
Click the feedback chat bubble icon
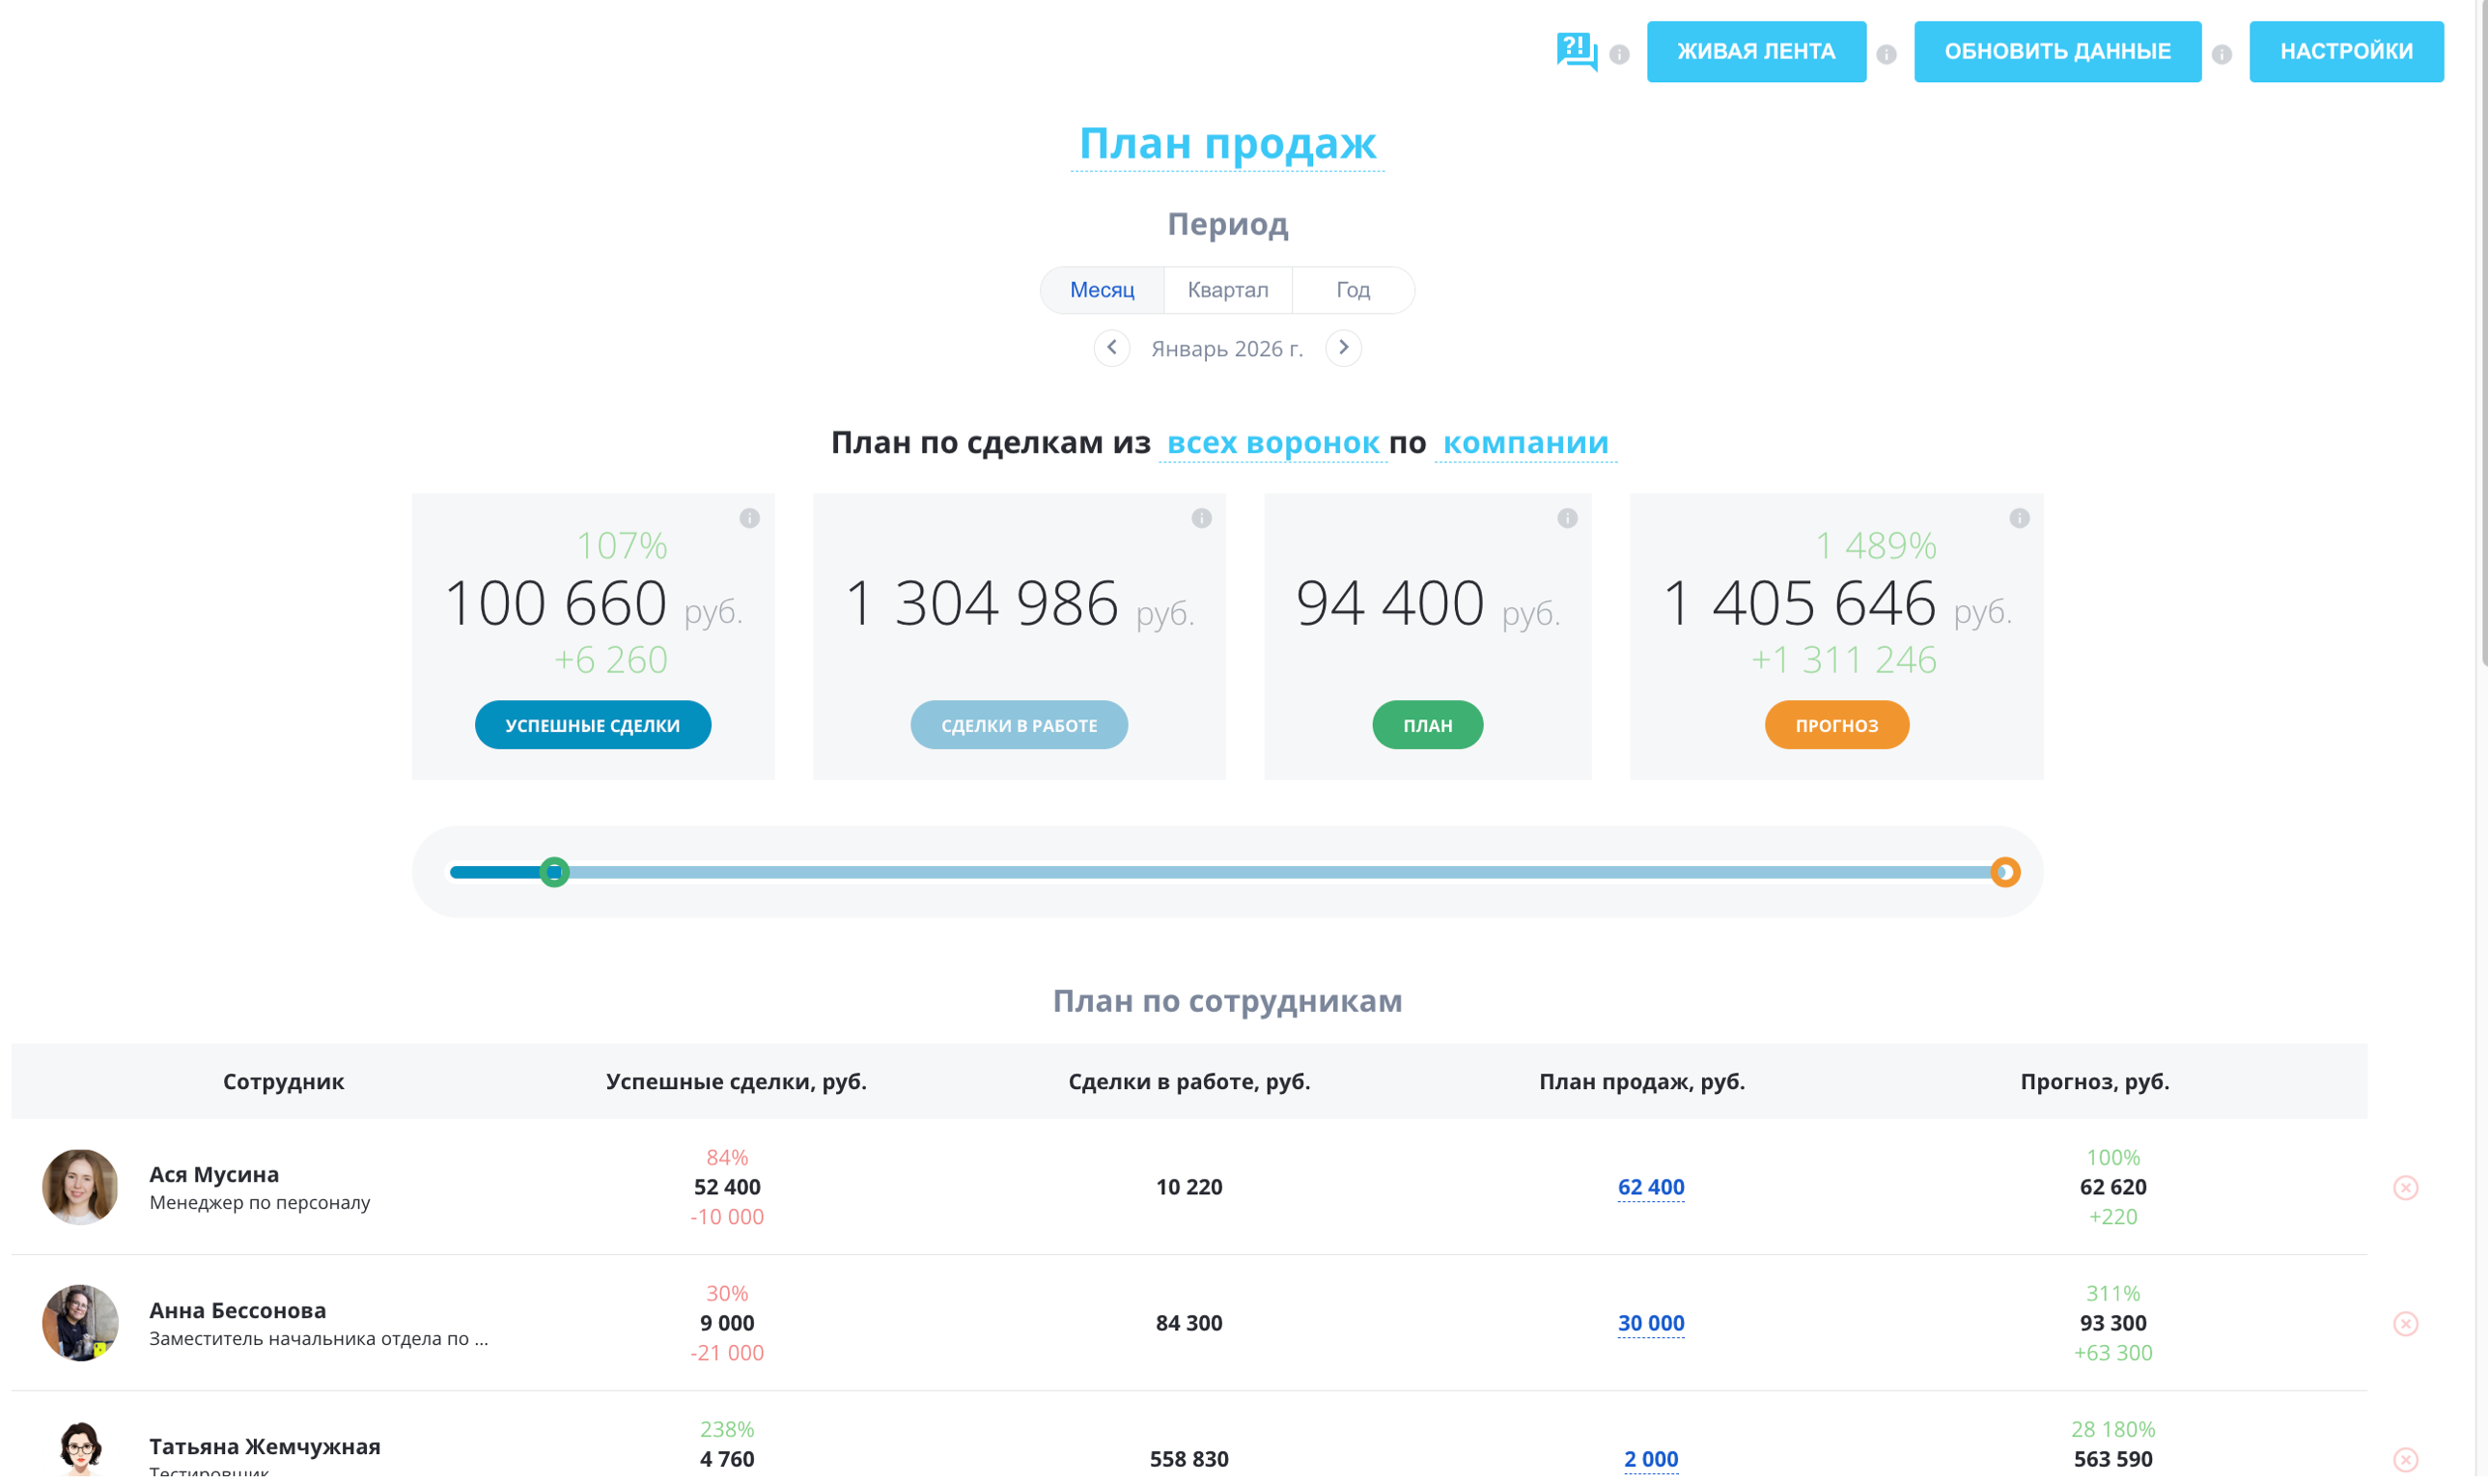(1576, 51)
